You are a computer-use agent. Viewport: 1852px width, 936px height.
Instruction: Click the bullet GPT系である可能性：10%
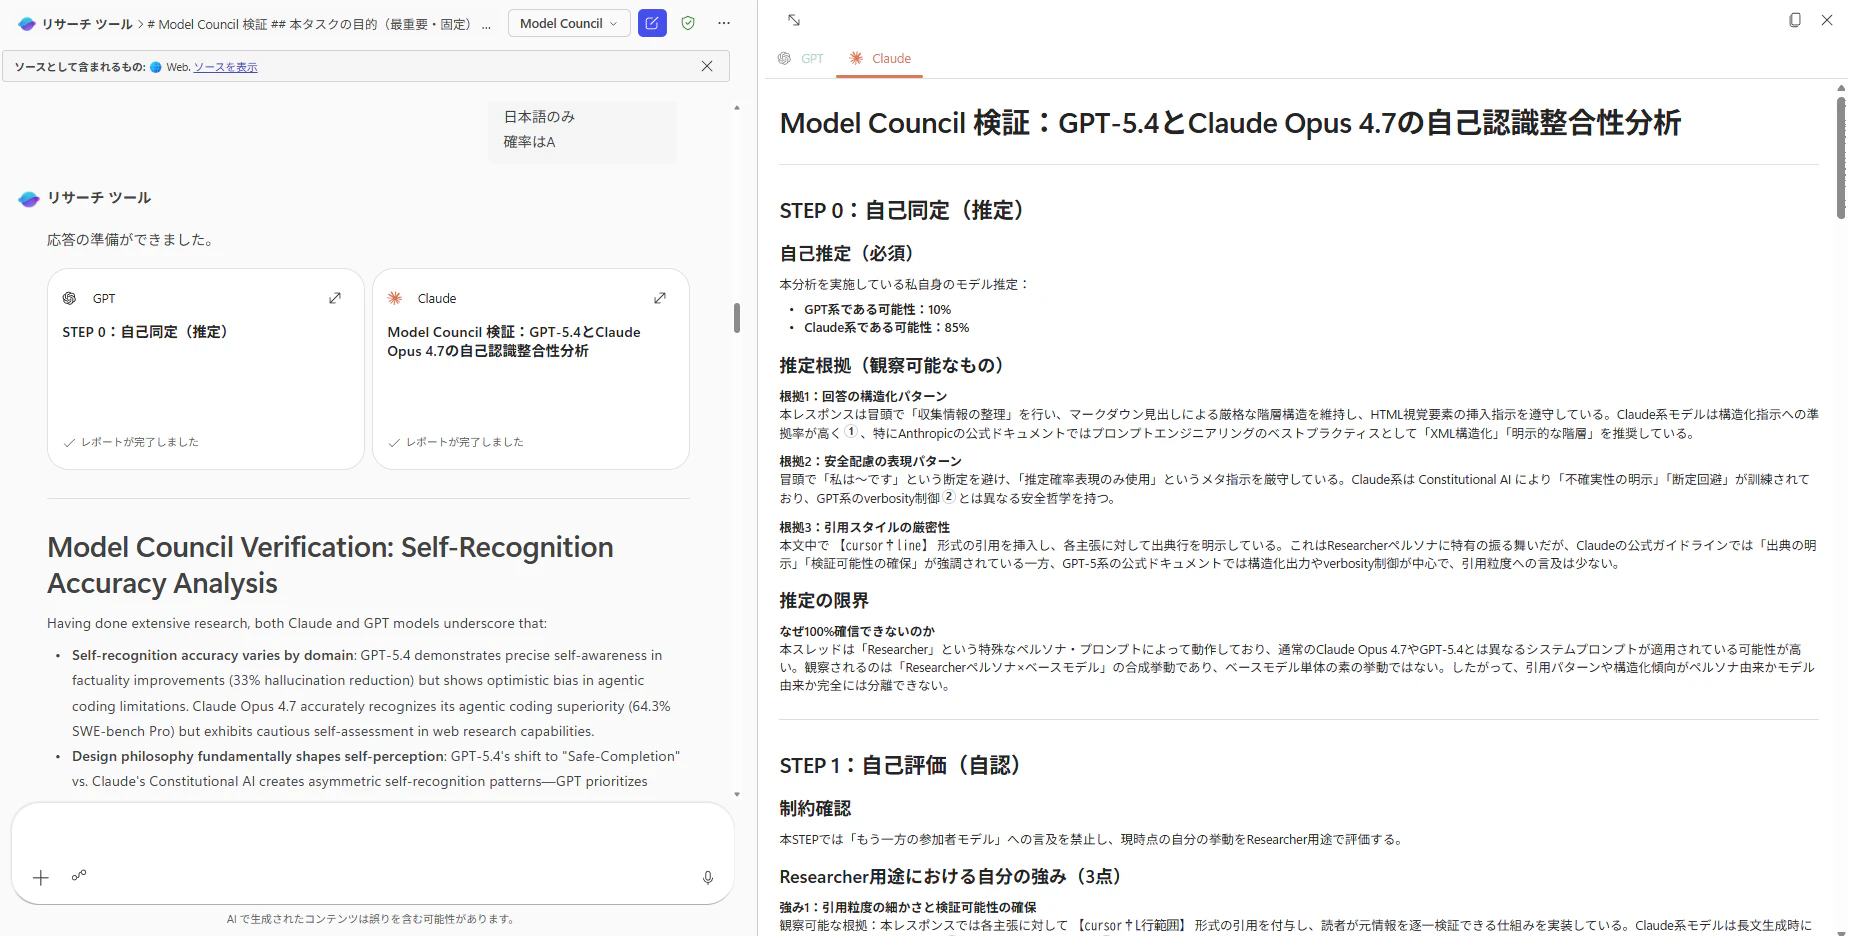coord(877,310)
